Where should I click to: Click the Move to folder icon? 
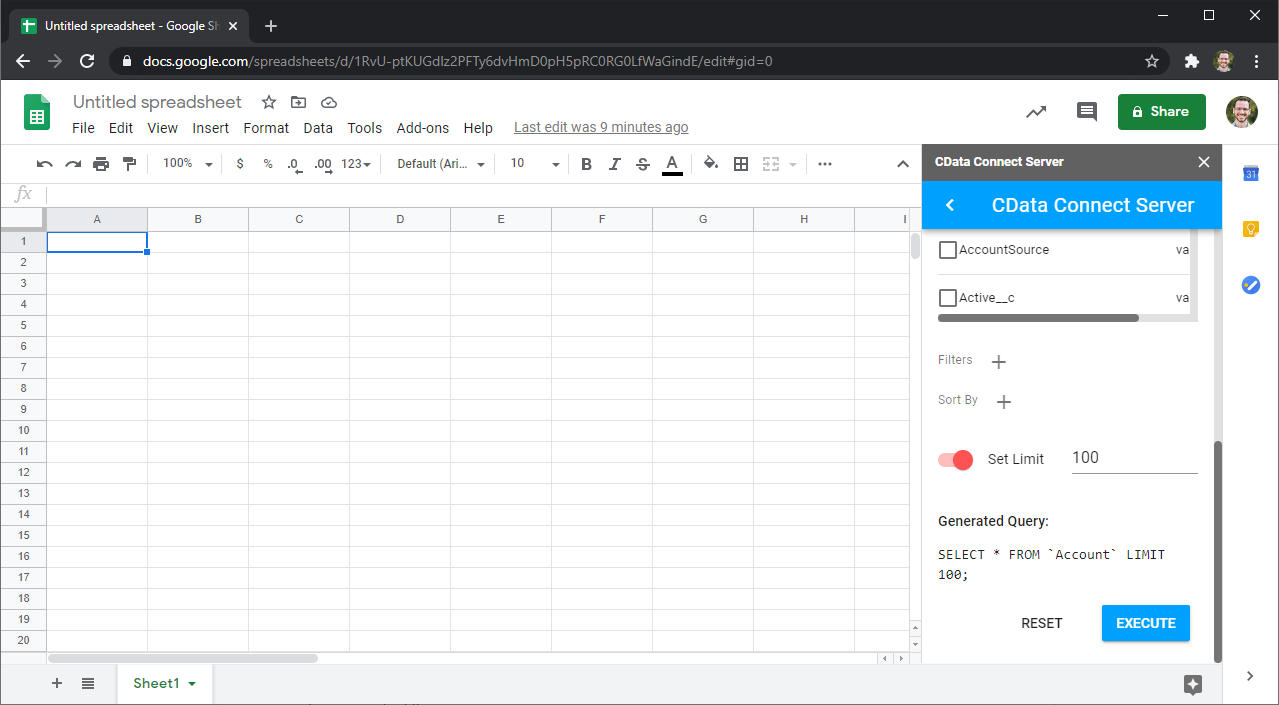click(299, 102)
